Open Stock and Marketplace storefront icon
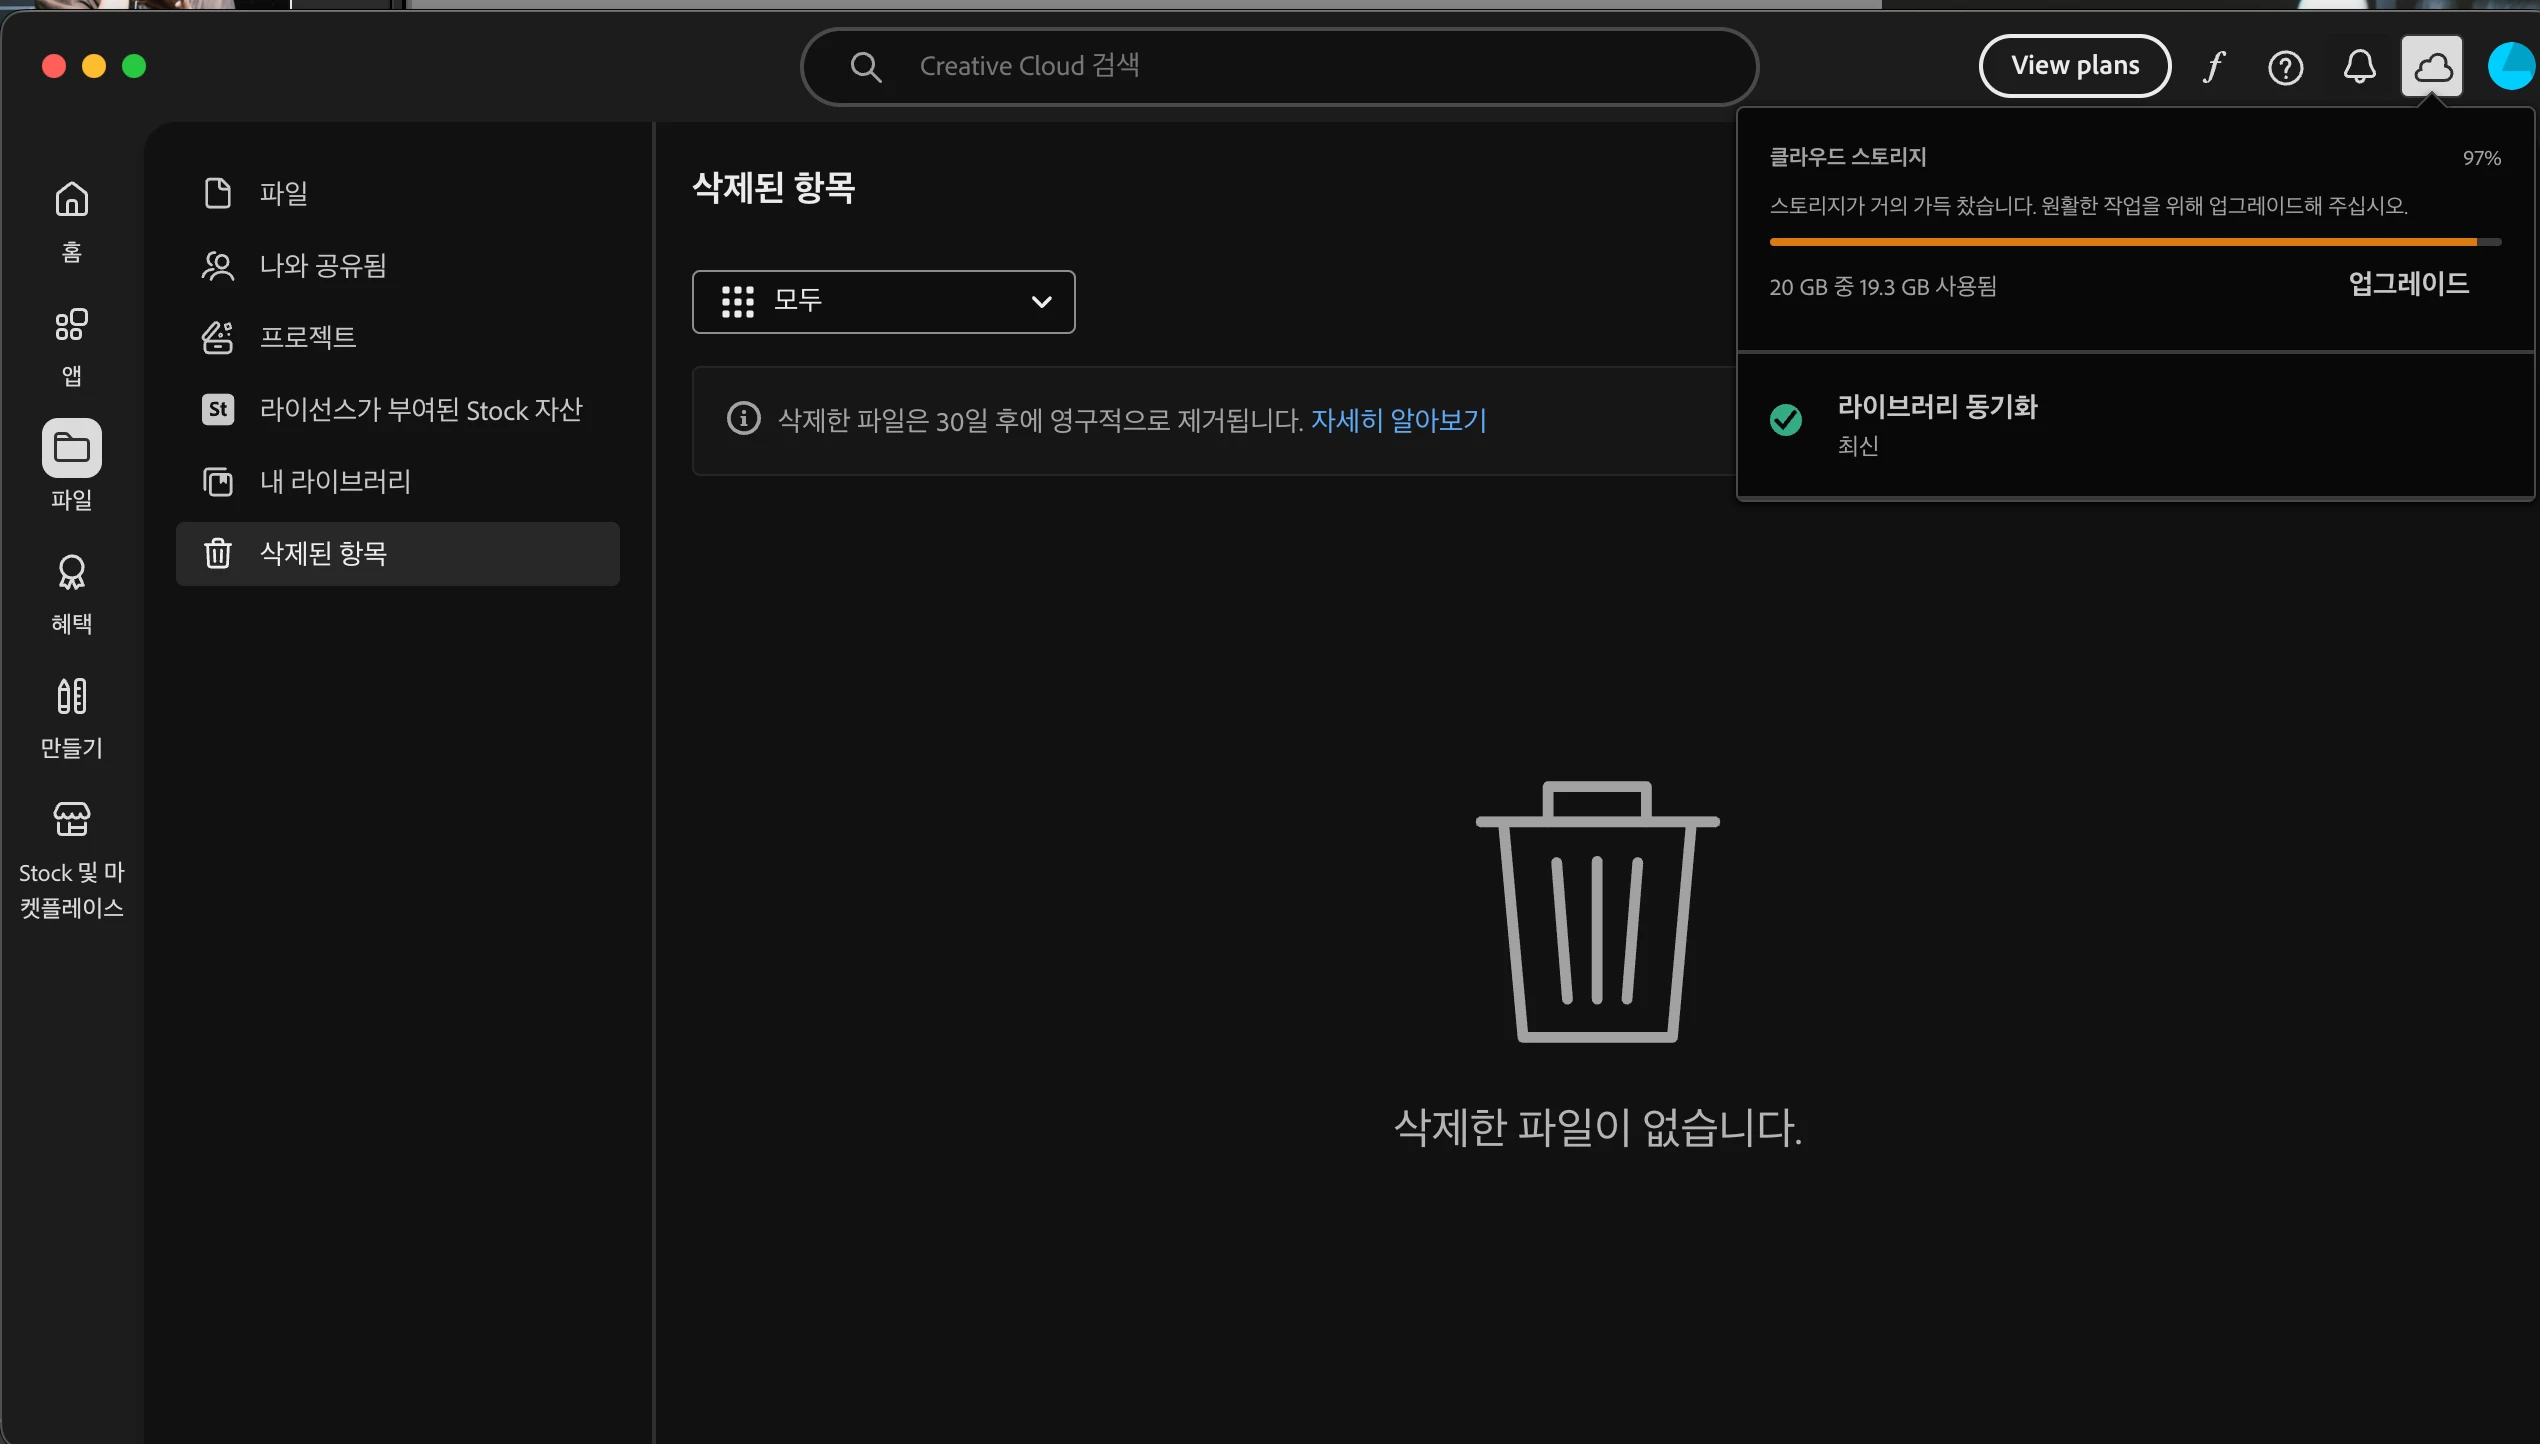 (x=71, y=820)
